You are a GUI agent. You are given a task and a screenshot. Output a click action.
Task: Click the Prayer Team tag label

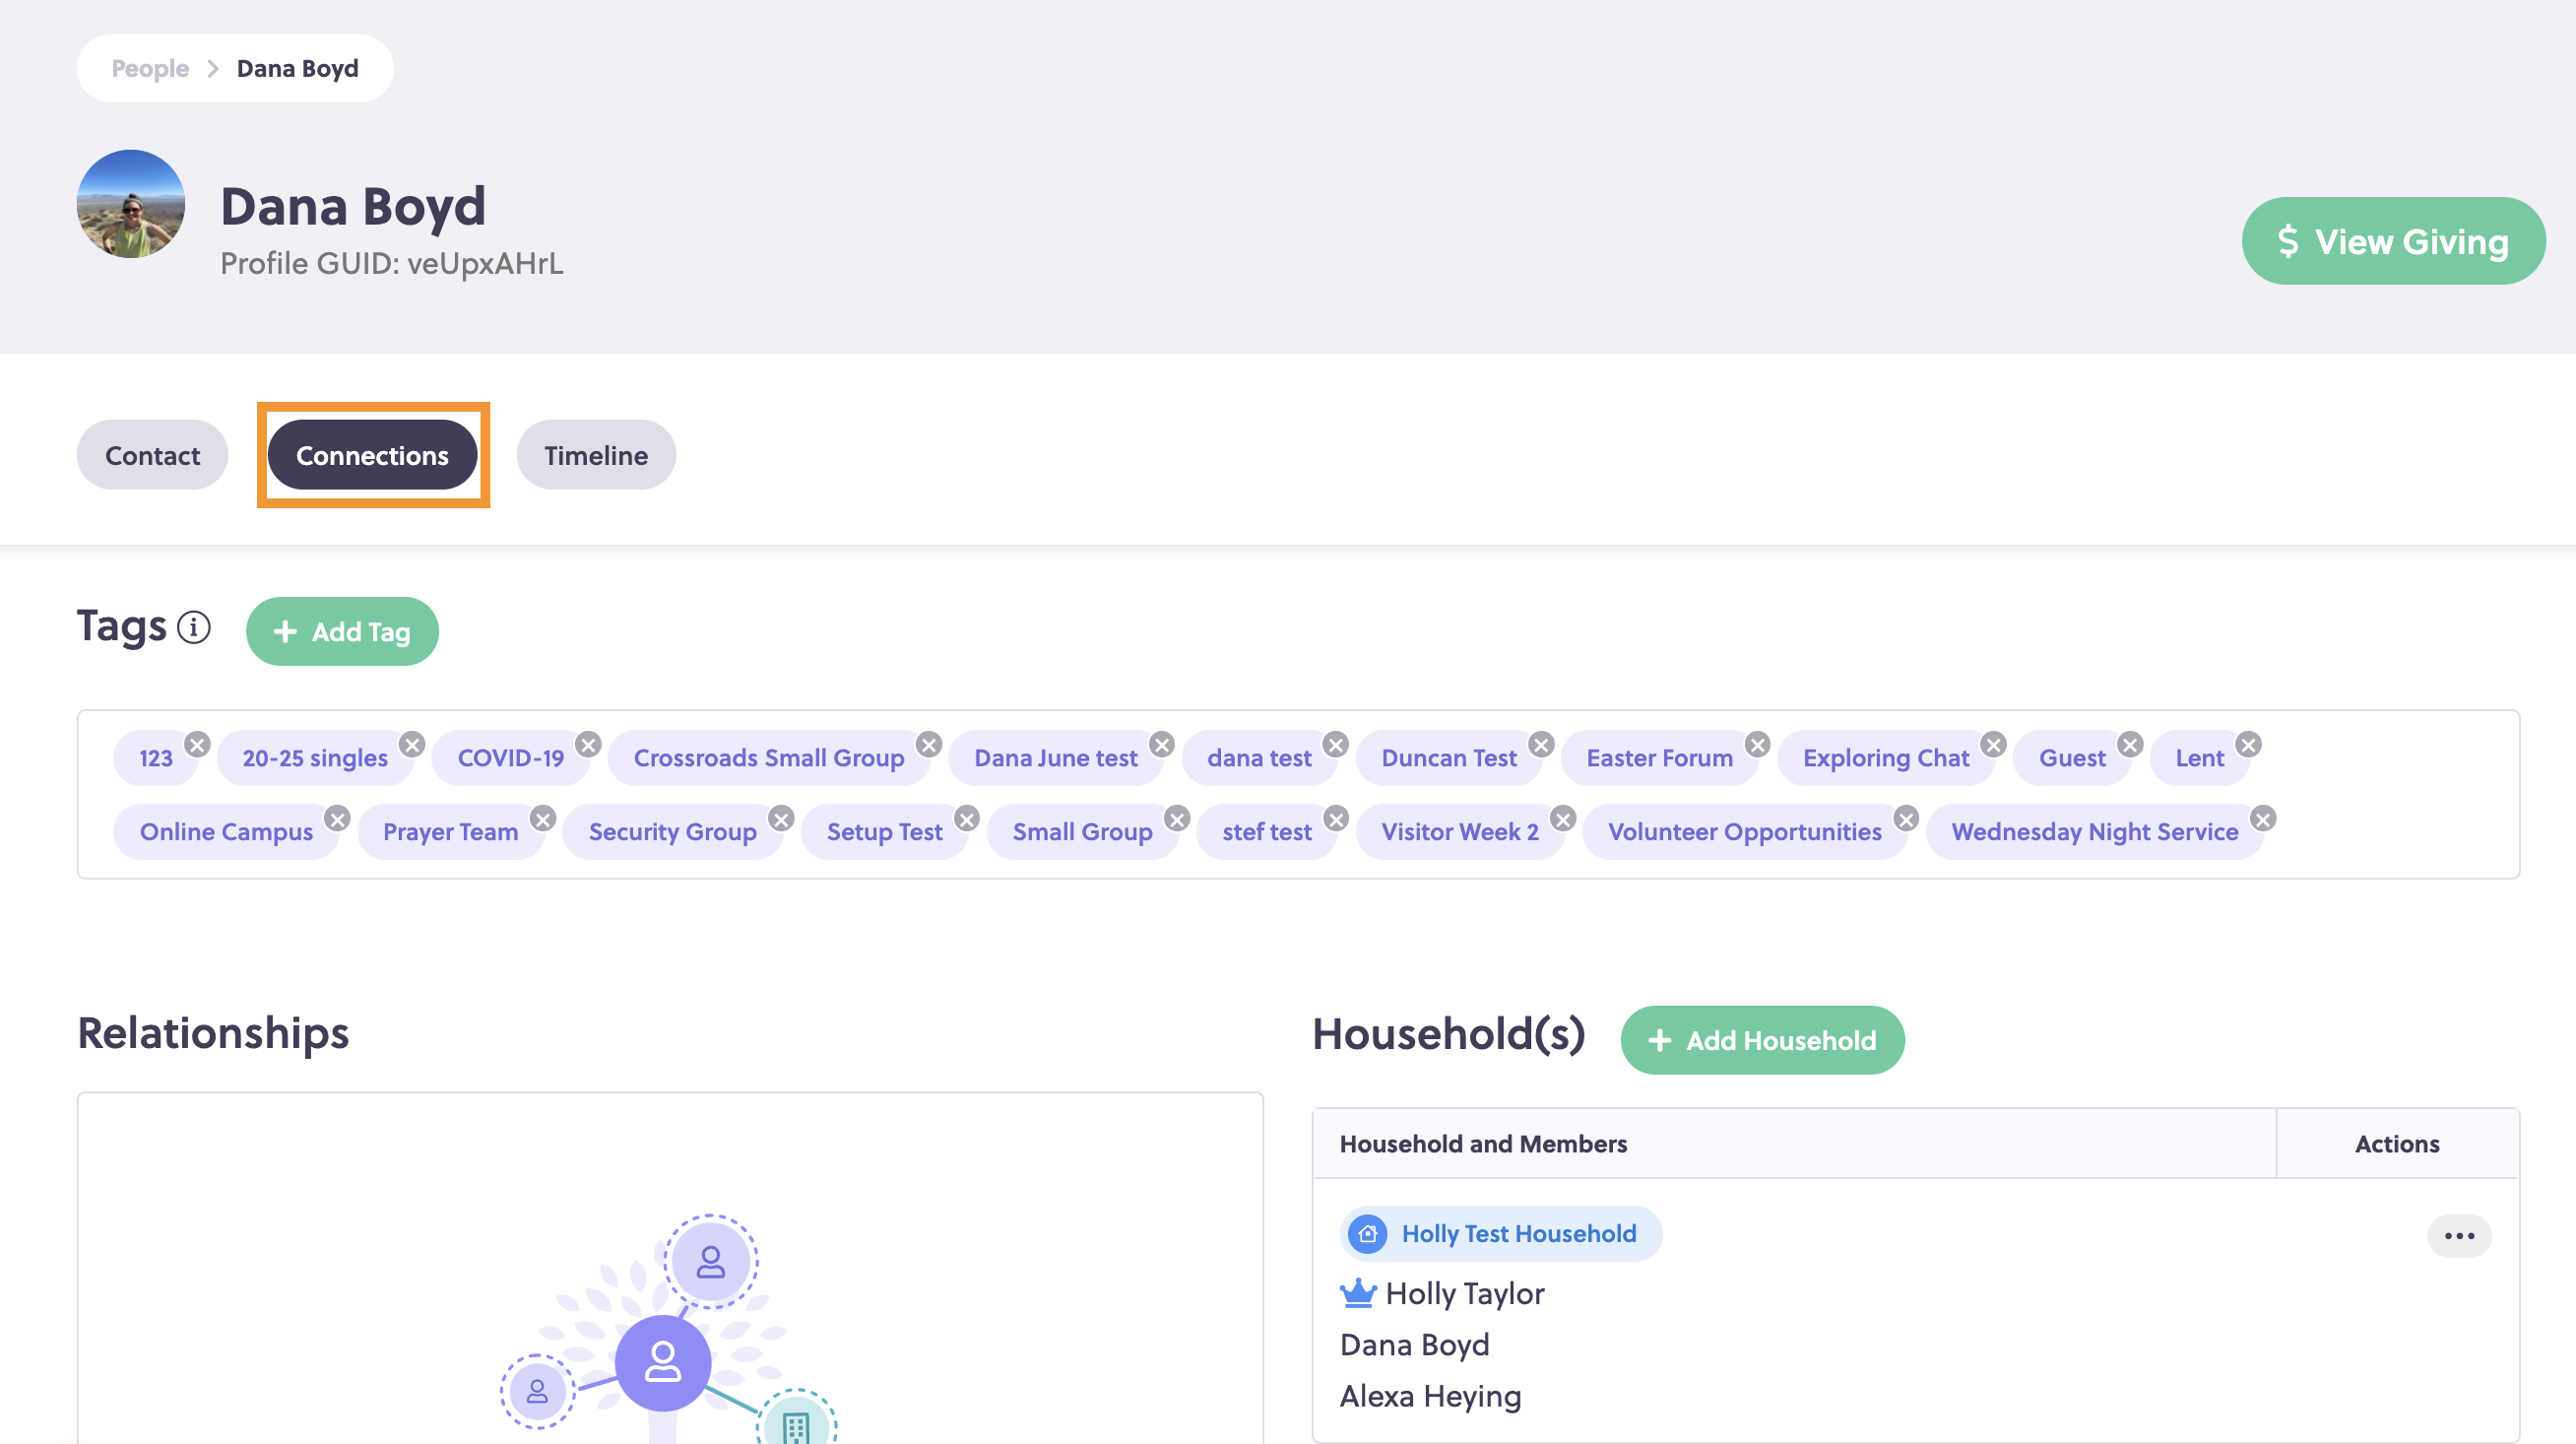450,832
